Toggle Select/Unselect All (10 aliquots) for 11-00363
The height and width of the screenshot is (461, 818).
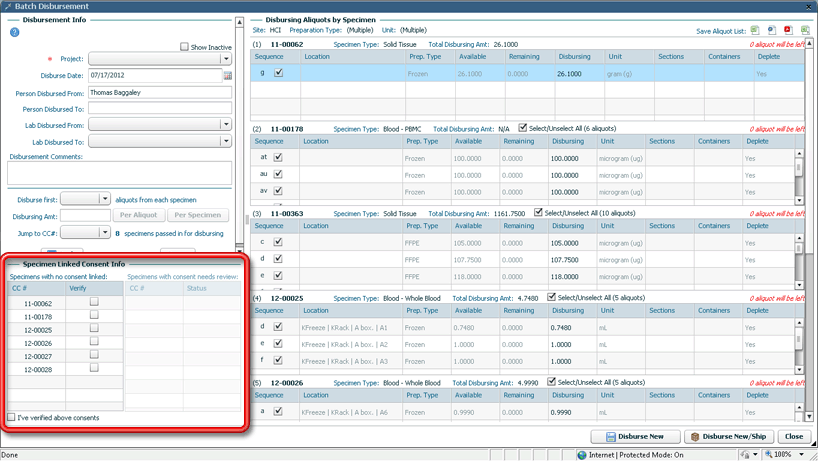[538, 212]
